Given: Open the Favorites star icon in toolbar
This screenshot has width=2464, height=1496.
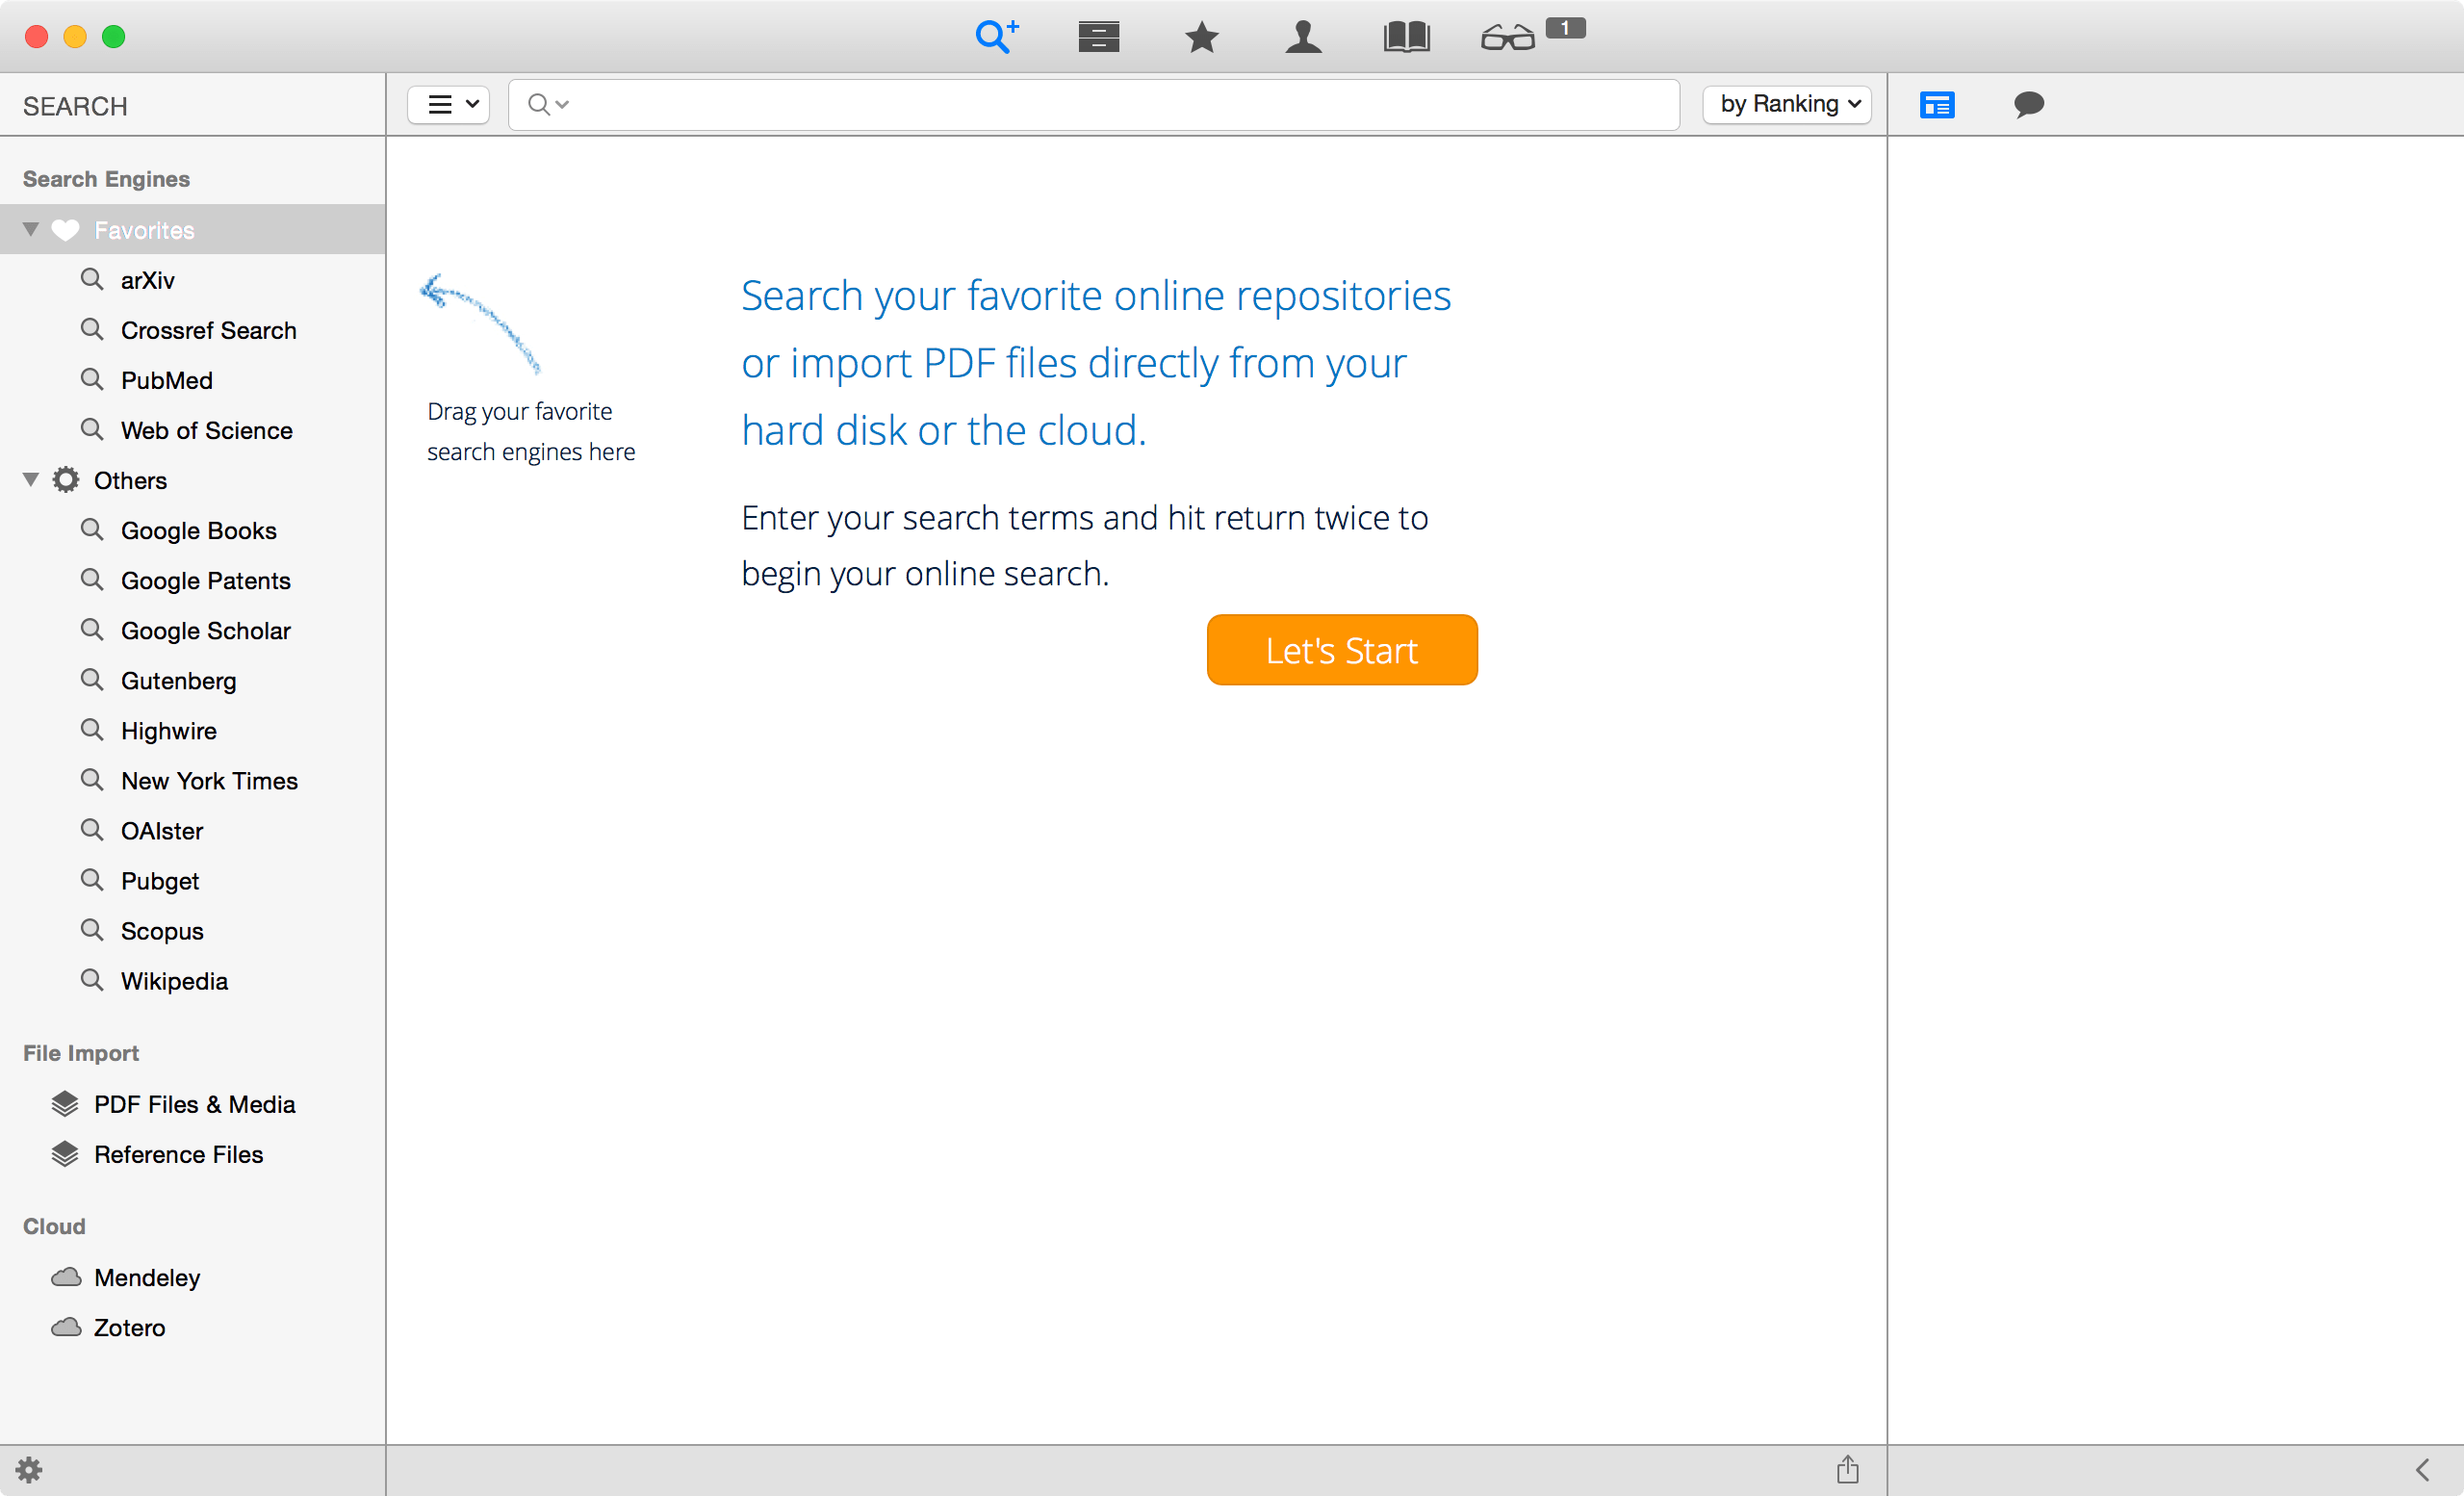Looking at the screenshot, I should 1201,38.
